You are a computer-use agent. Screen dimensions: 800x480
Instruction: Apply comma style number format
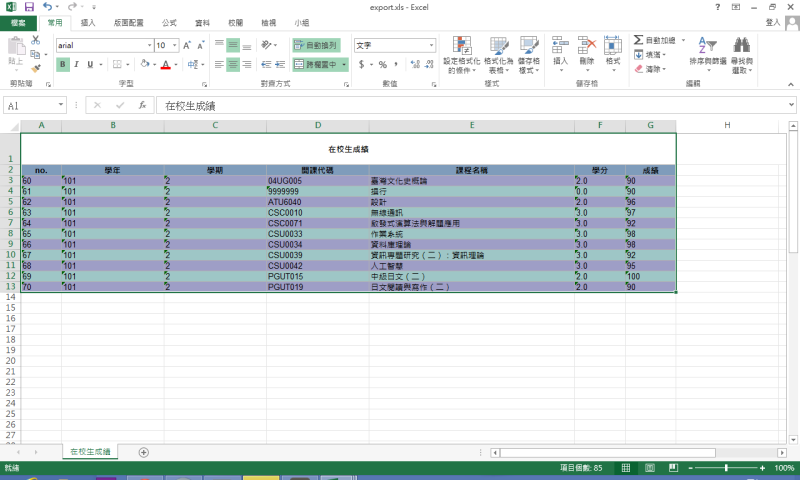point(396,64)
